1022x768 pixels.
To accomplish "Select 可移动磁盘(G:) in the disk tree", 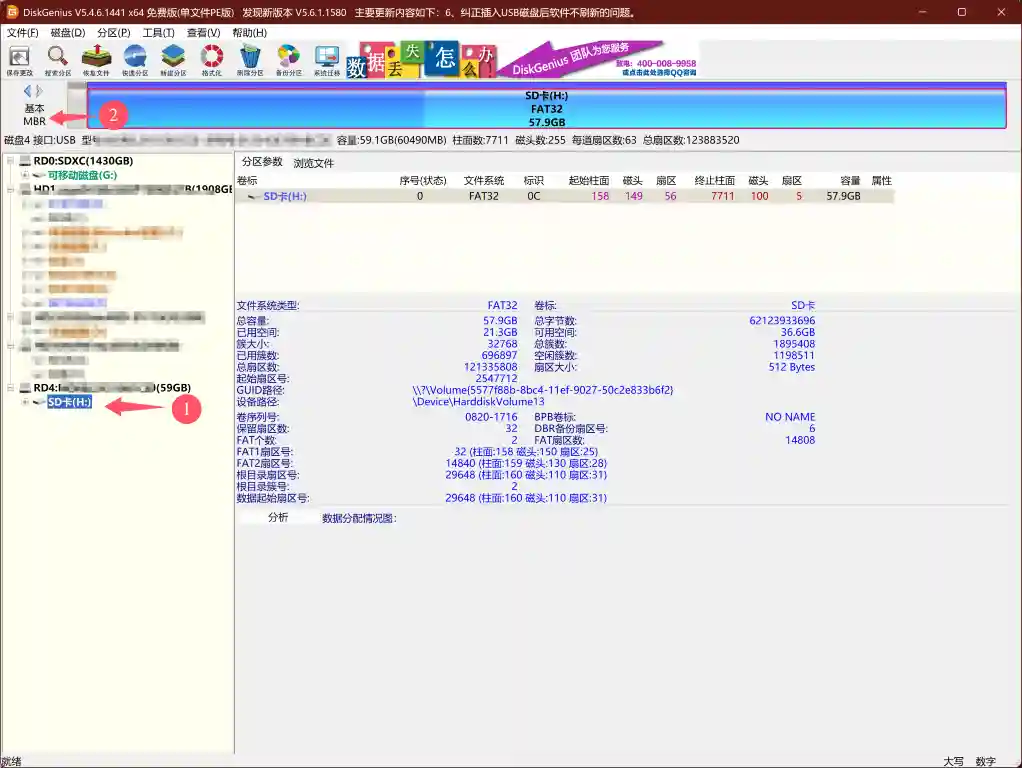I will click(80, 175).
